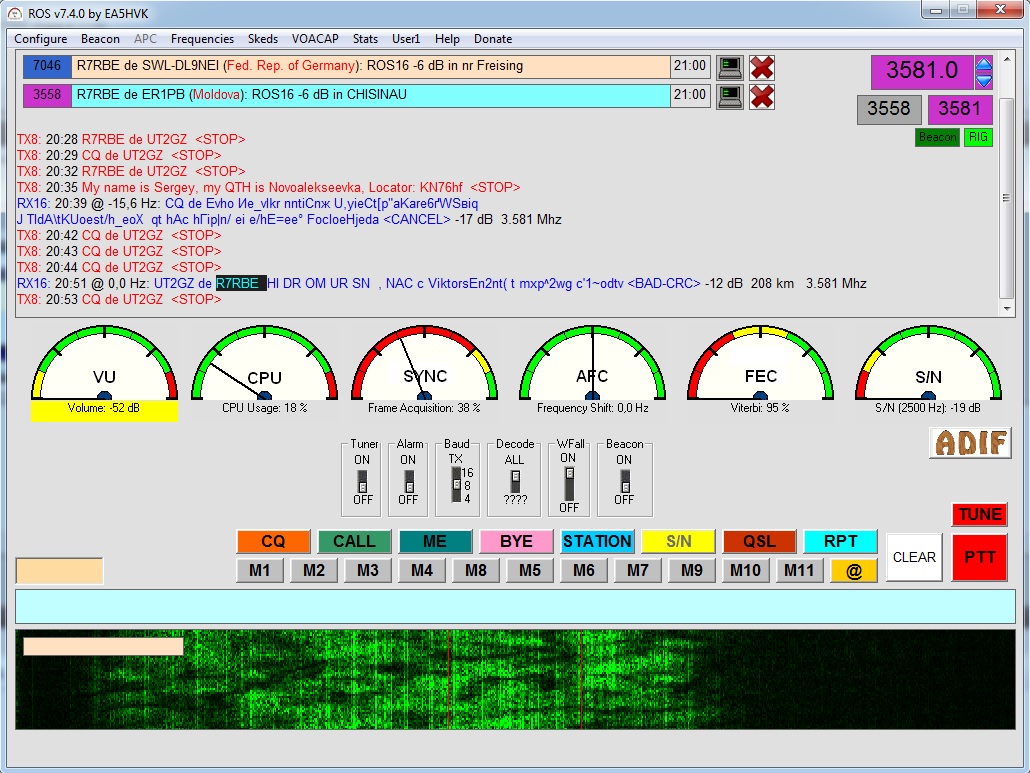The width and height of the screenshot is (1030, 773).
Task: Toggle the Tuner ON/OFF switch
Action: pos(362,480)
